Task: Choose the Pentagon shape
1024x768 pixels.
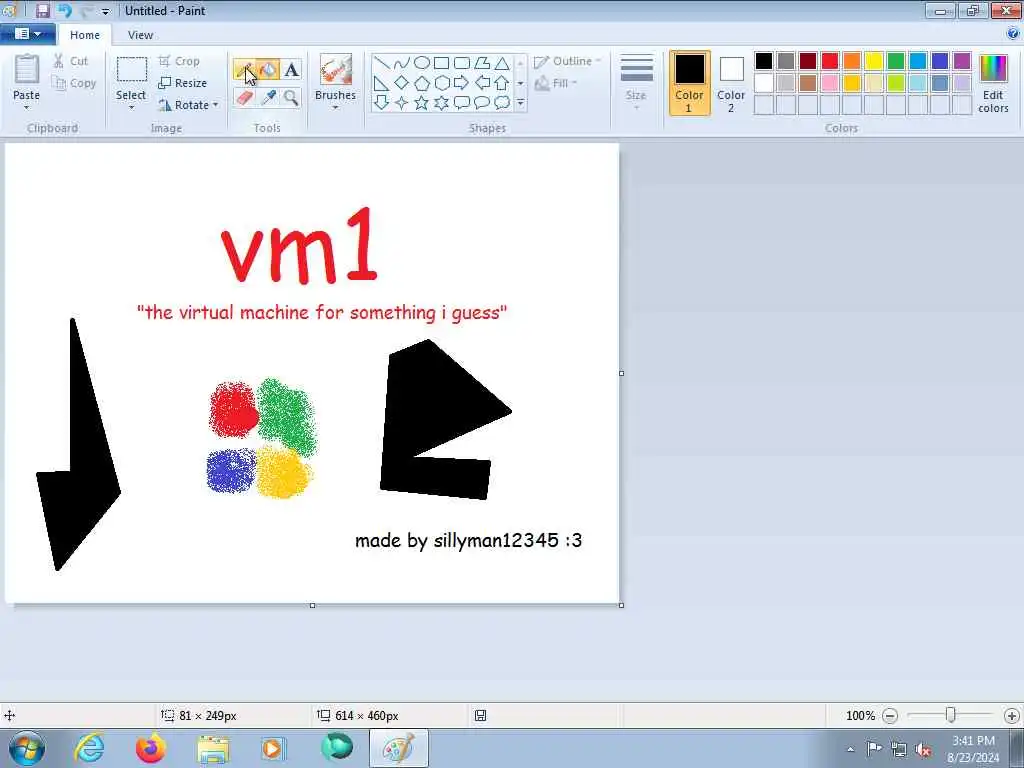Action: pos(422,83)
